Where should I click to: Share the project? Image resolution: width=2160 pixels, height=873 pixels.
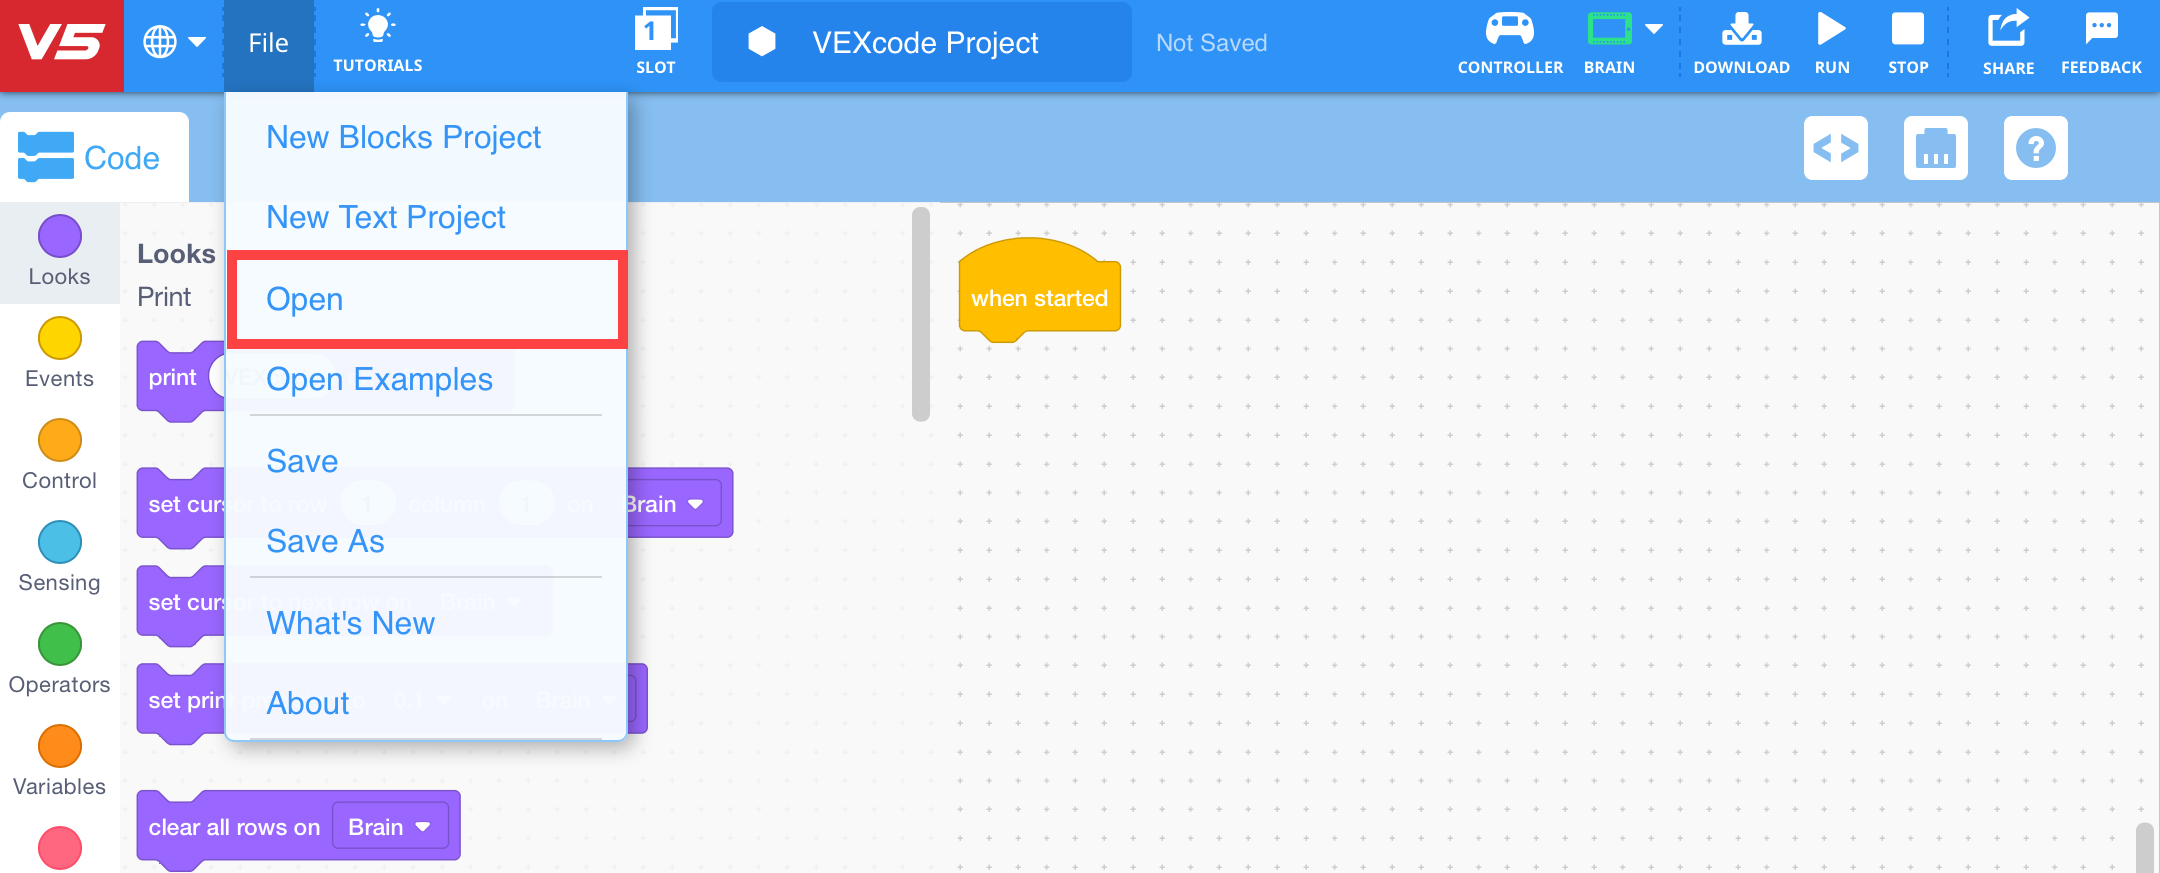(2008, 43)
